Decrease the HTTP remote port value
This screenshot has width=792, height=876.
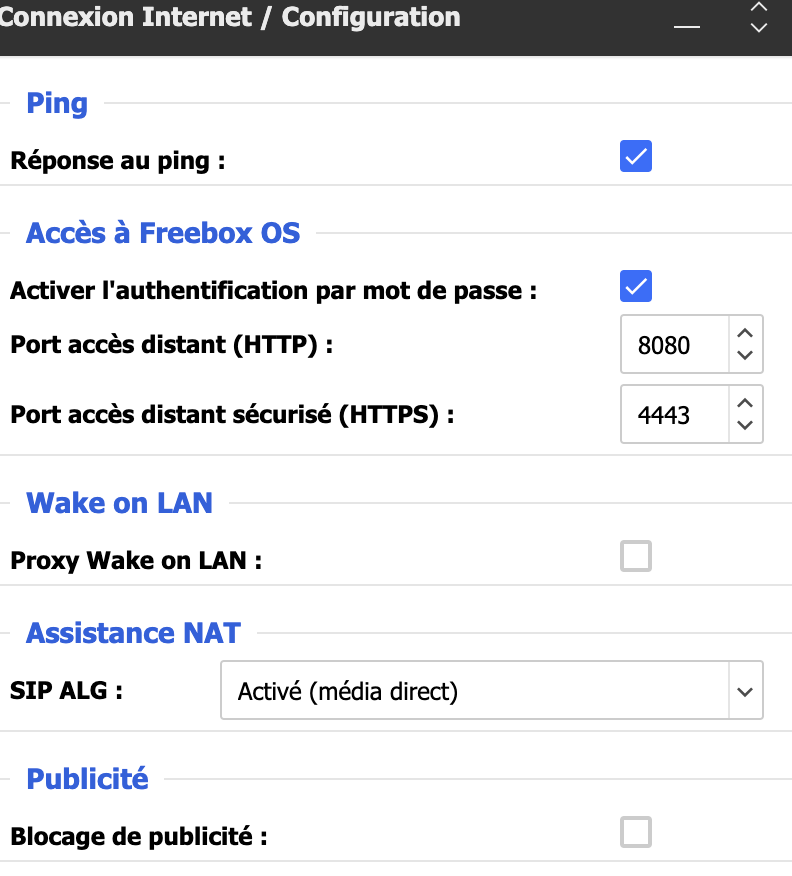[x=744, y=355]
